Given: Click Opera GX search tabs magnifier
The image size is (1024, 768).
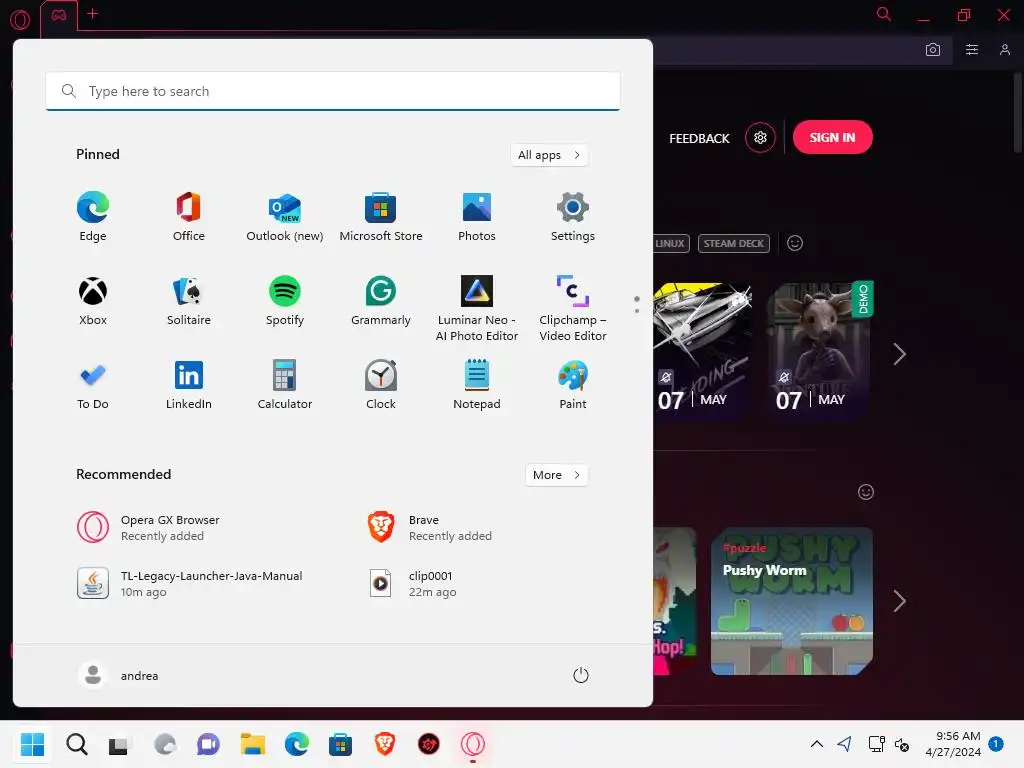Looking at the screenshot, I should pyautogui.click(x=884, y=14).
